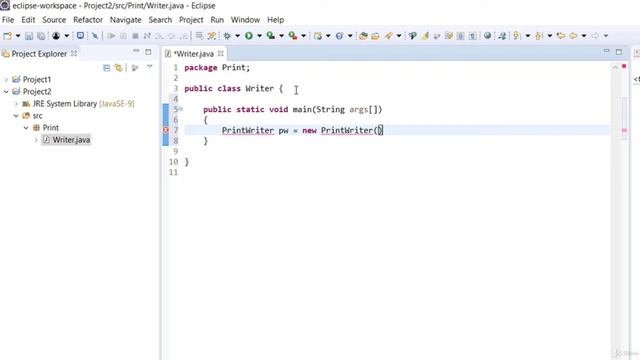The height and width of the screenshot is (360, 640).
Task: Open the Source menu
Action: coord(54,20)
